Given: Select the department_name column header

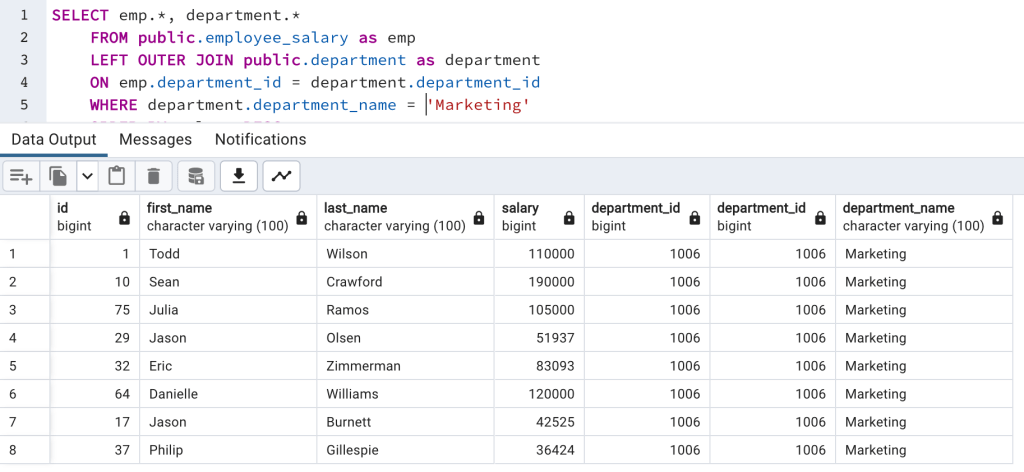Looking at the screenshot, I should click(898, 217).
